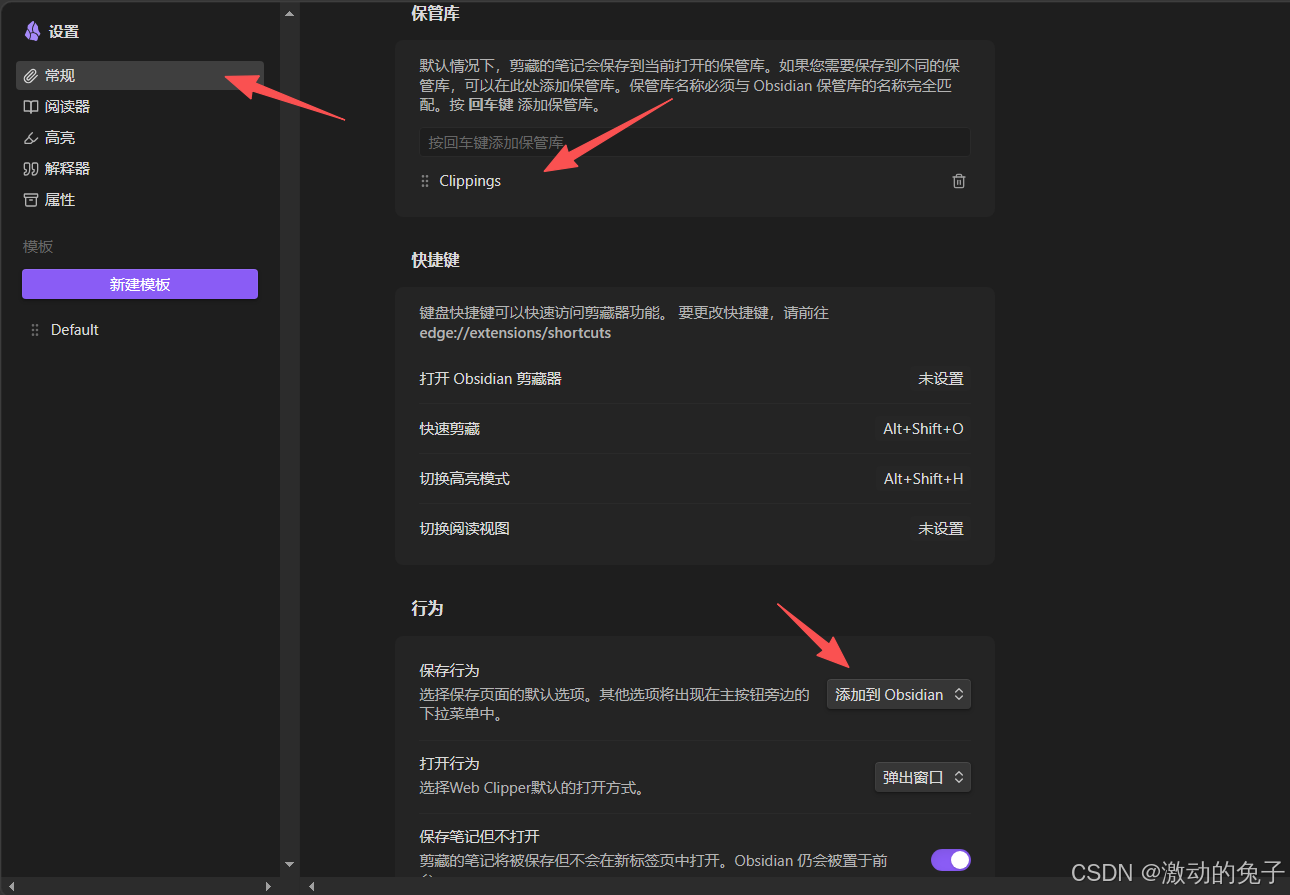Click the 模板 label in sidebar
The image size is (1290, 895).
tap(38, 247)
